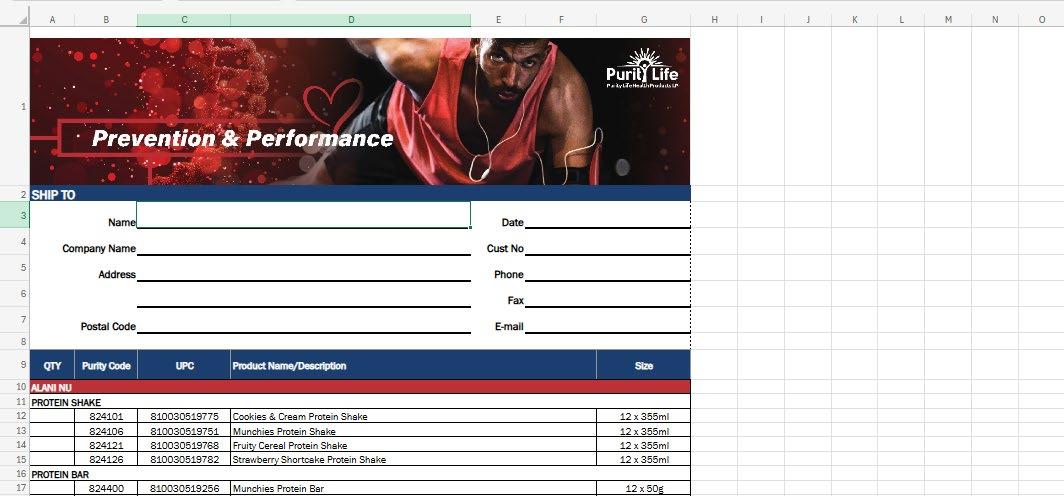Select column G header

643,20
